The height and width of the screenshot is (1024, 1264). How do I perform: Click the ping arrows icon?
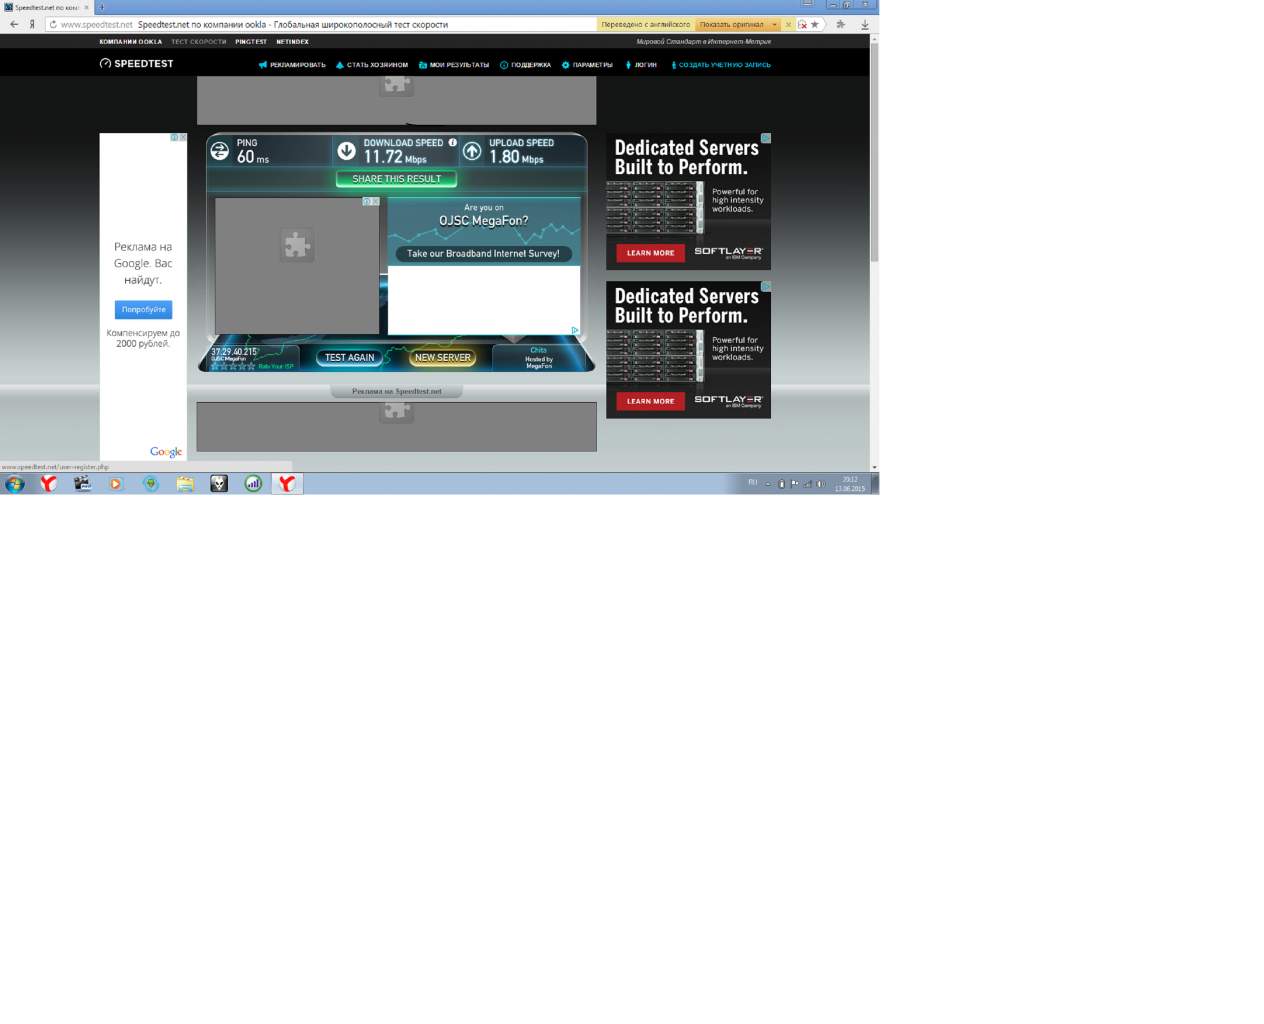220,151
